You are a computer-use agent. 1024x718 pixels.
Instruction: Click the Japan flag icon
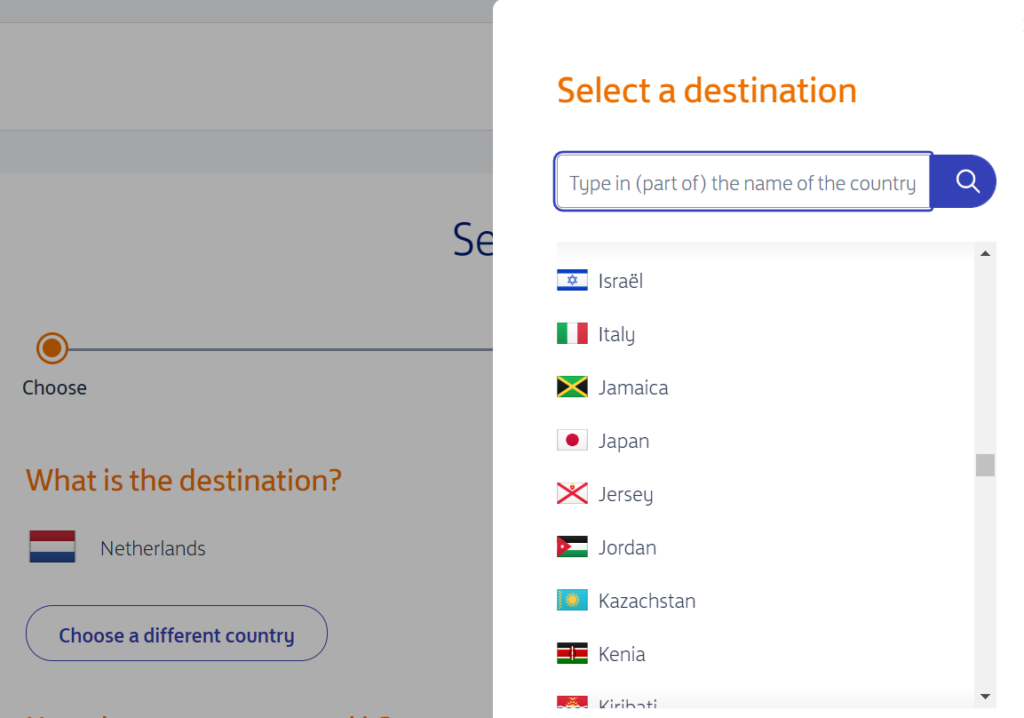pos(572,440)
